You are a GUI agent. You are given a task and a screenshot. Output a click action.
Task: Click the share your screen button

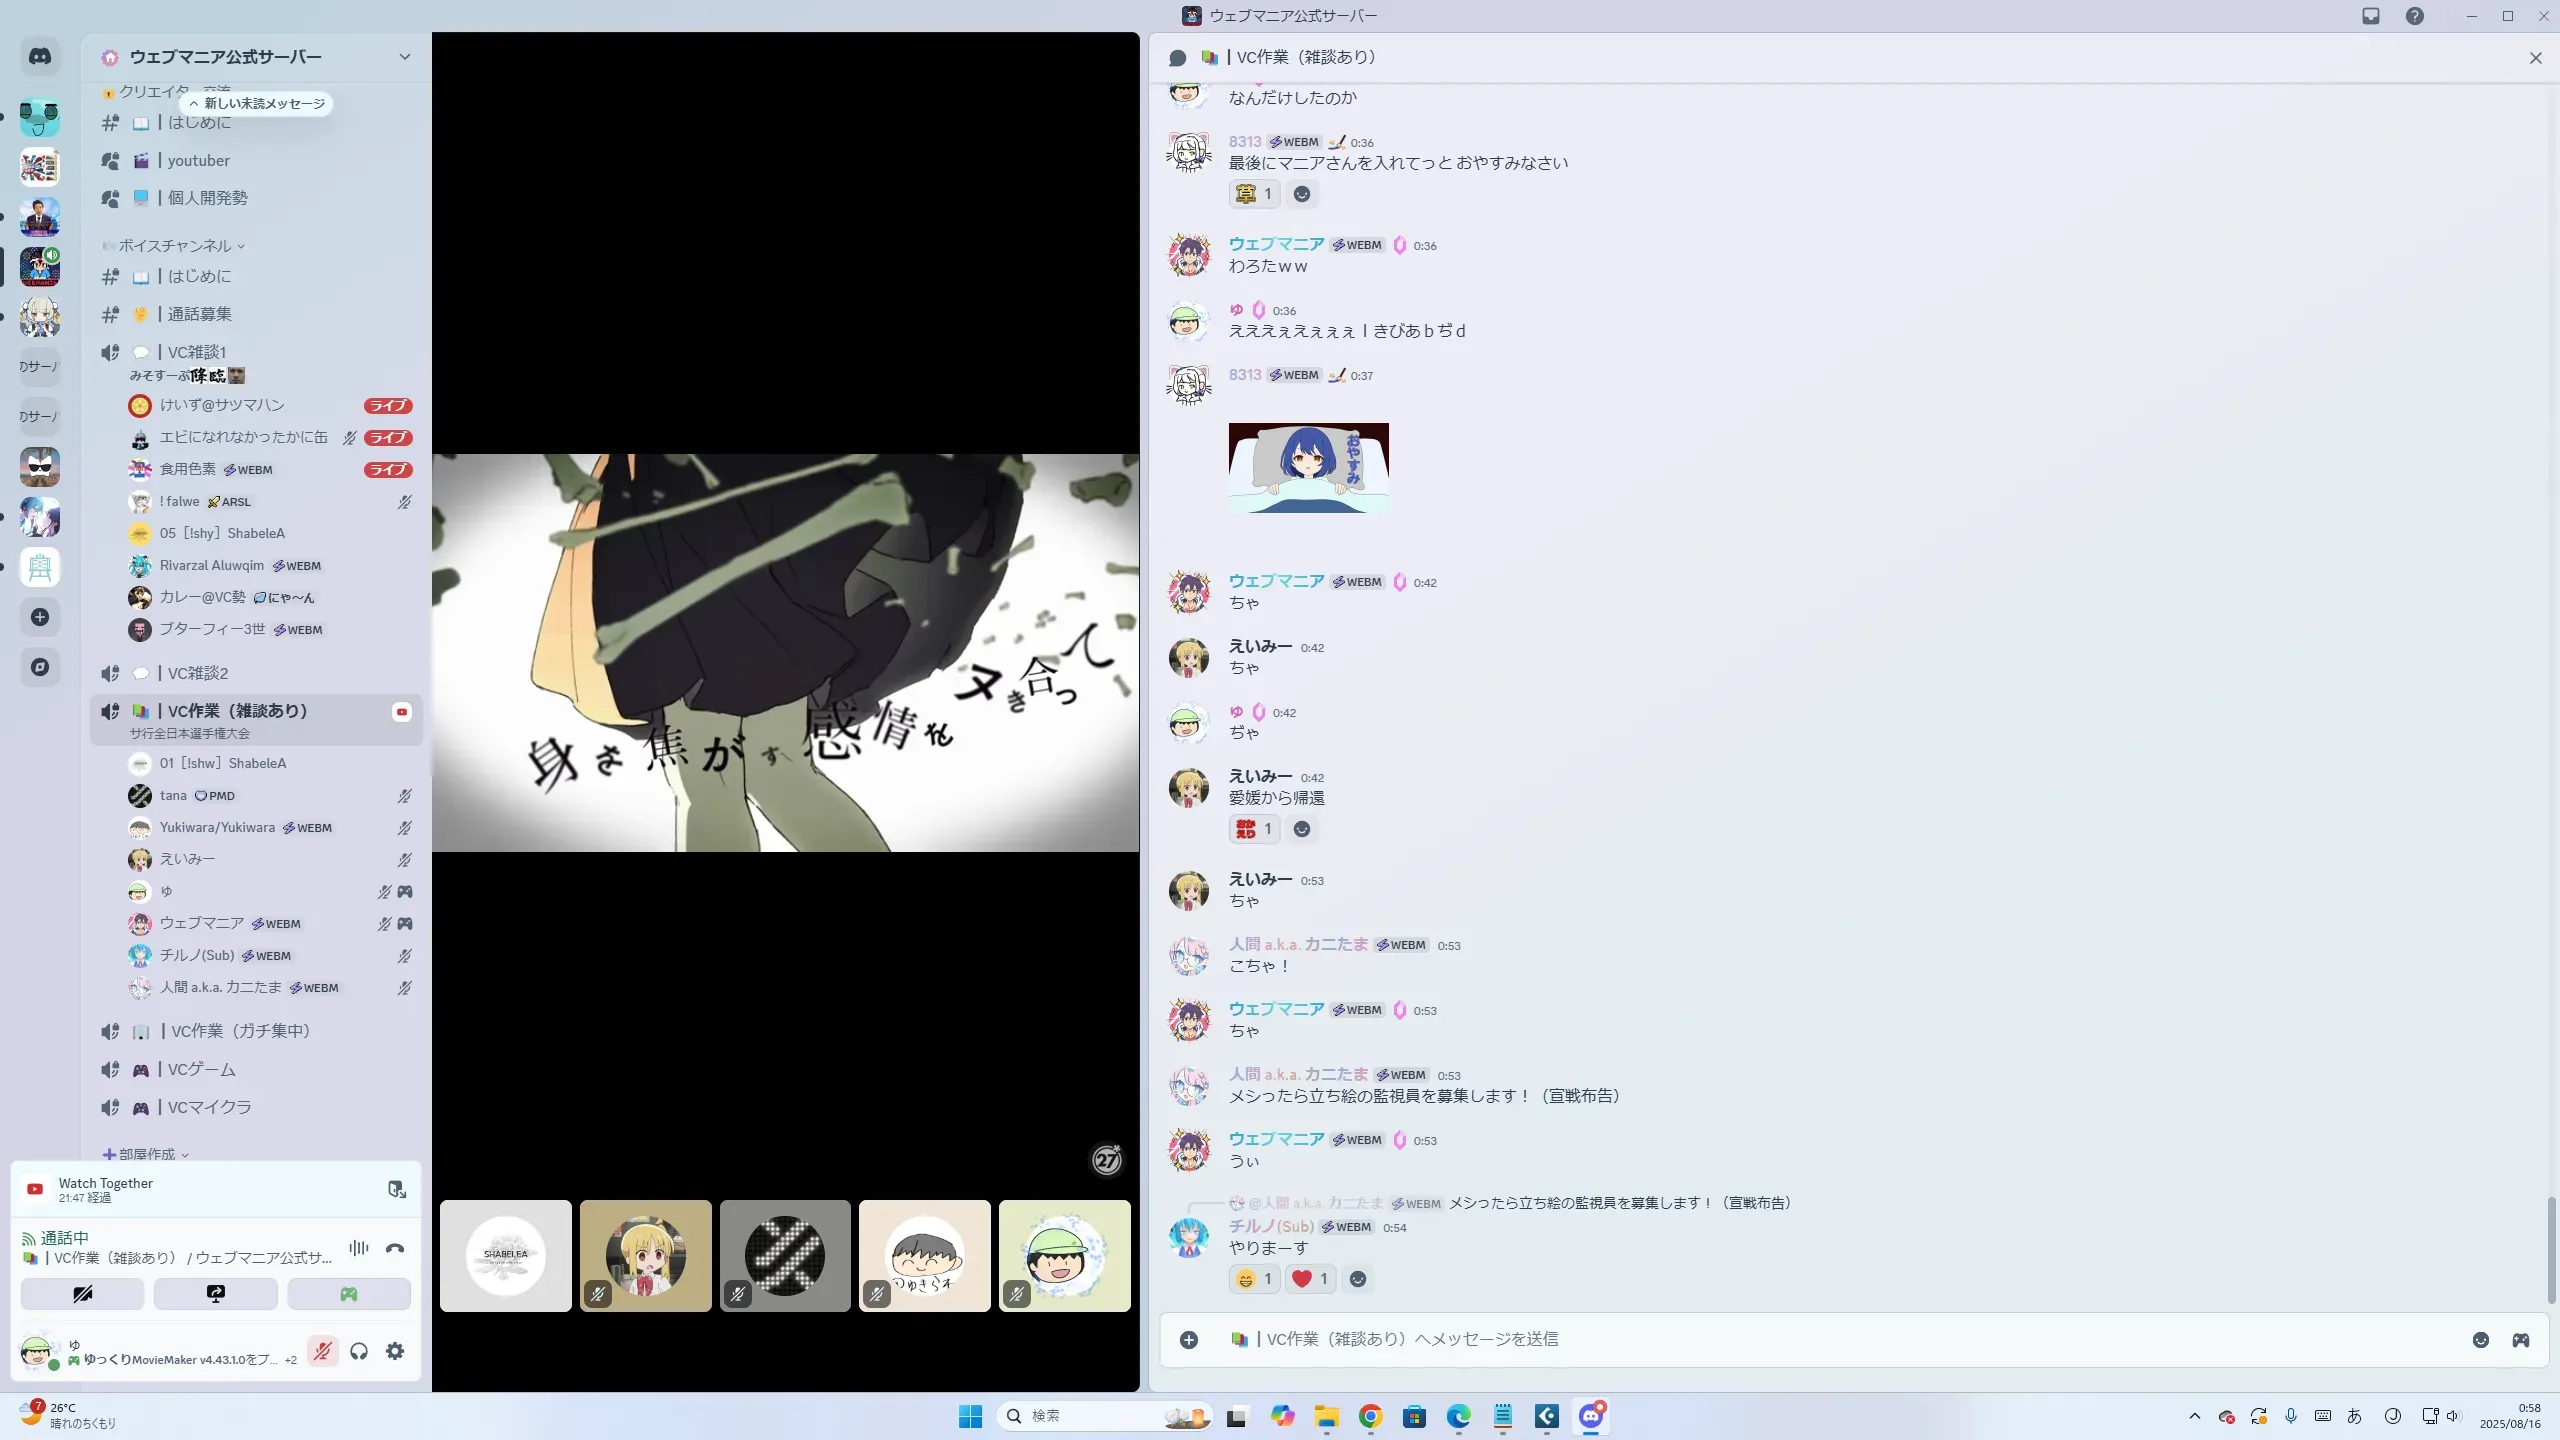click(215, 1294)
